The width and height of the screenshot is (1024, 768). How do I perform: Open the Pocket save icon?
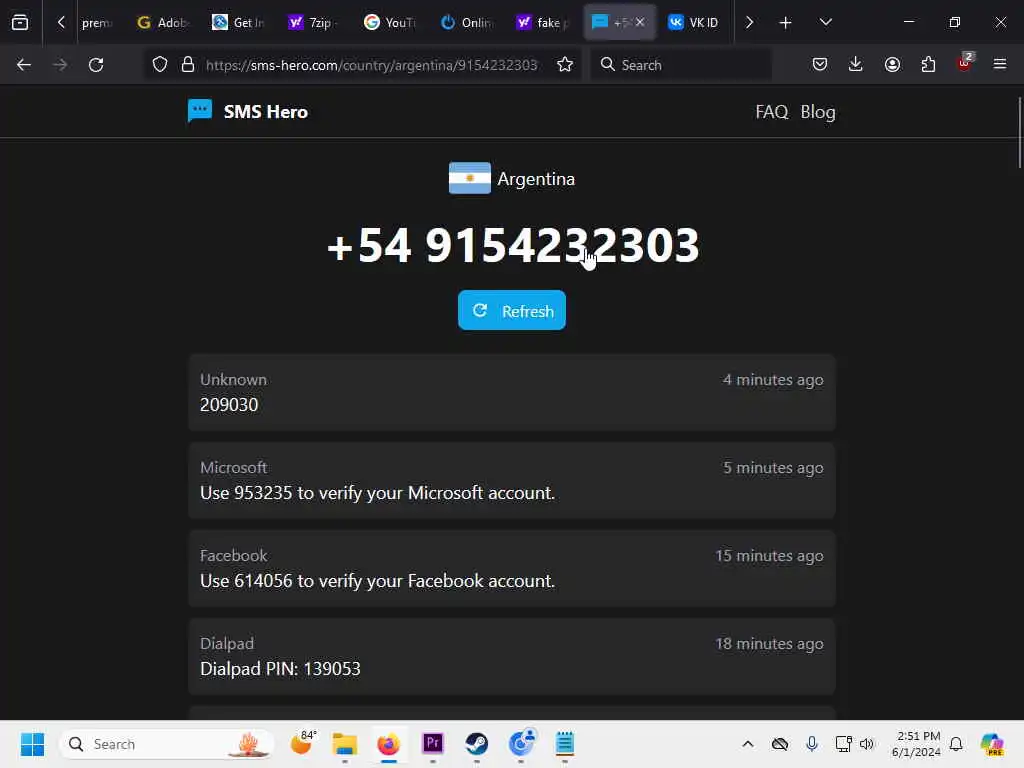tap(820, 65)
